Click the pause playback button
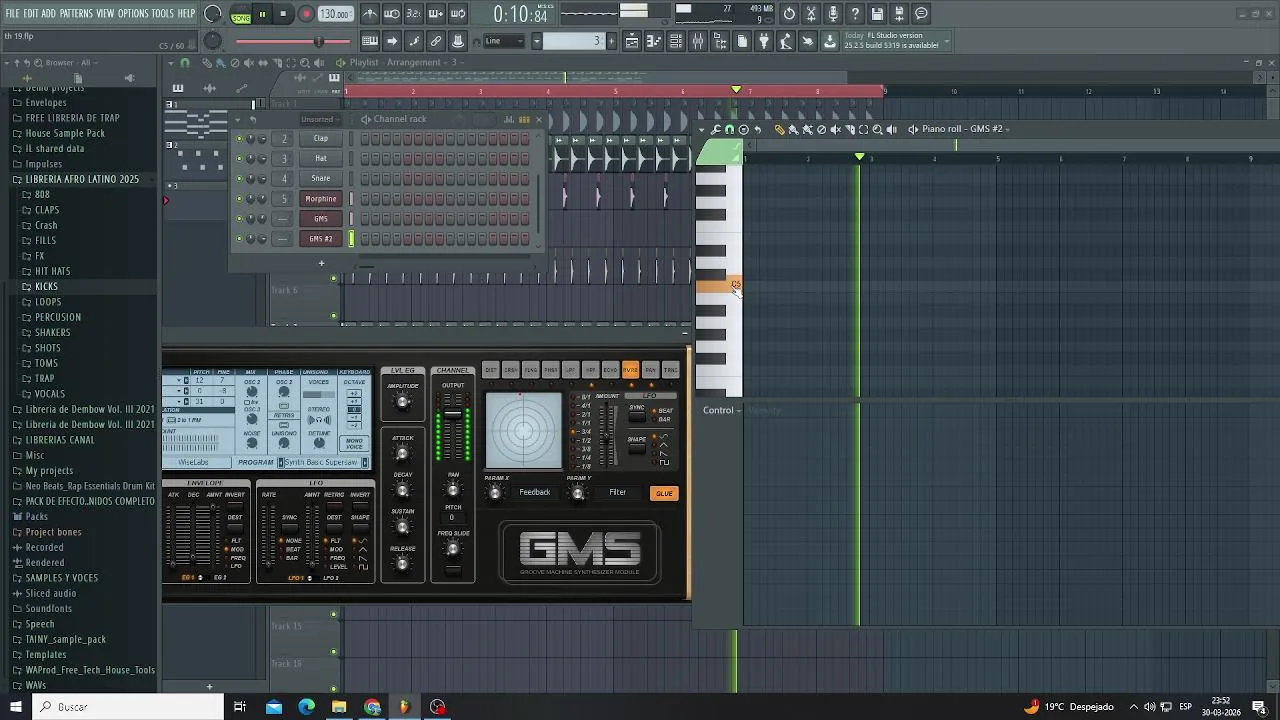Image resolution: width=1280 pixels, height=720 pixels. [263, 14]
